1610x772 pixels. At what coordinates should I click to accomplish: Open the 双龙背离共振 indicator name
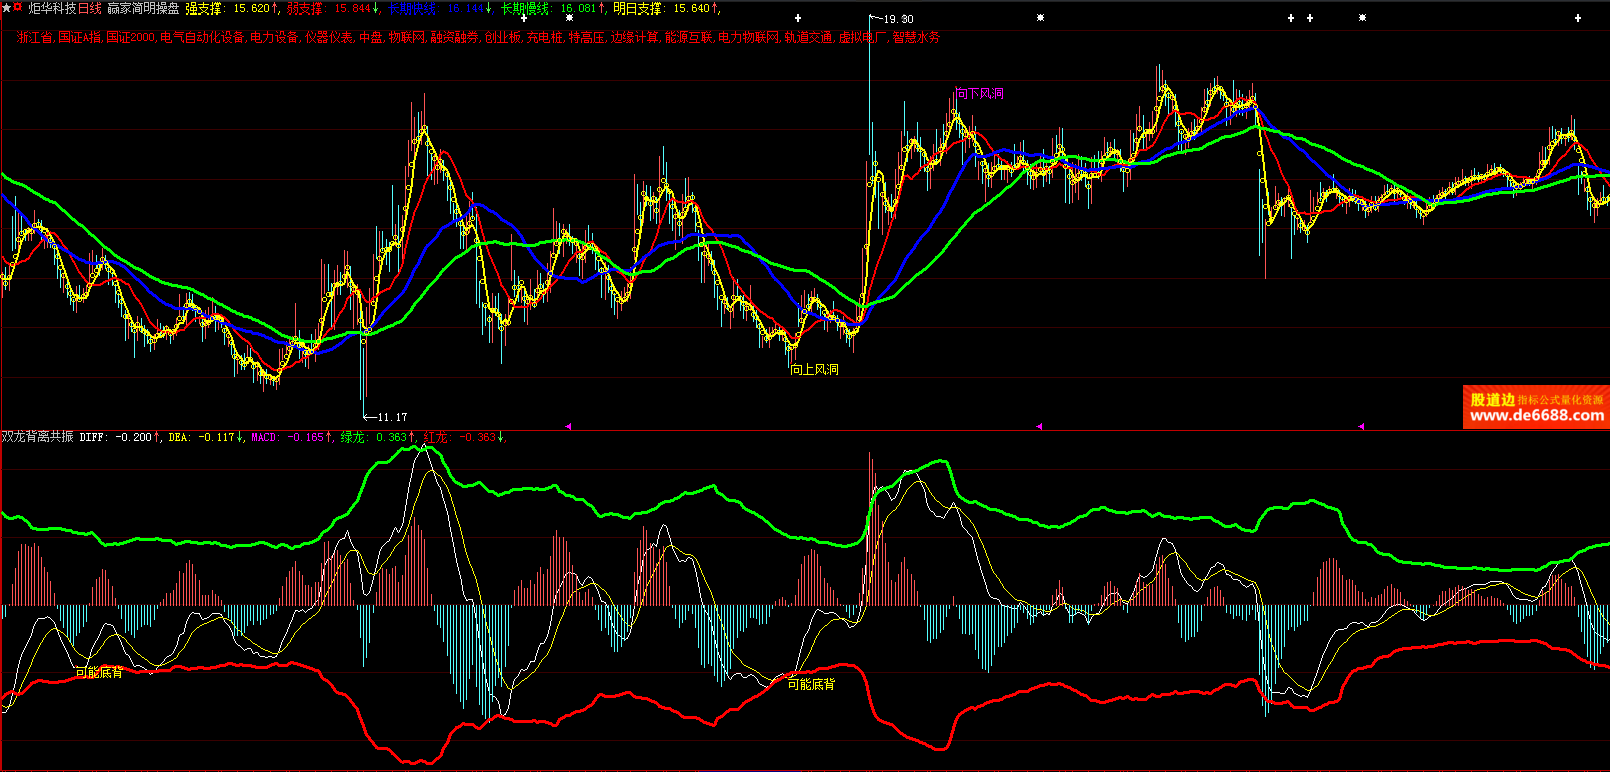(38, 437)
